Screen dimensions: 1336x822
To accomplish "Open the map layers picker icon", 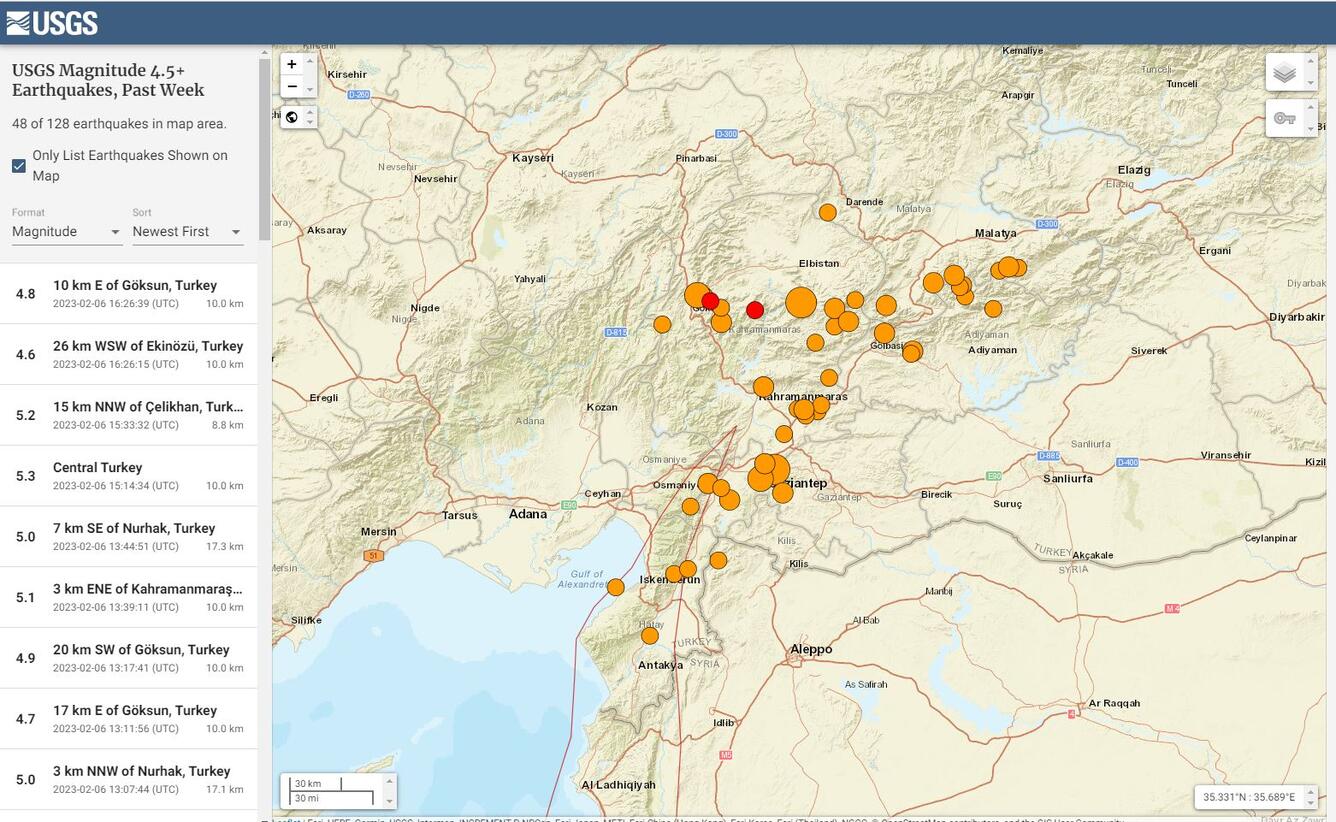I will (1285, 71).
